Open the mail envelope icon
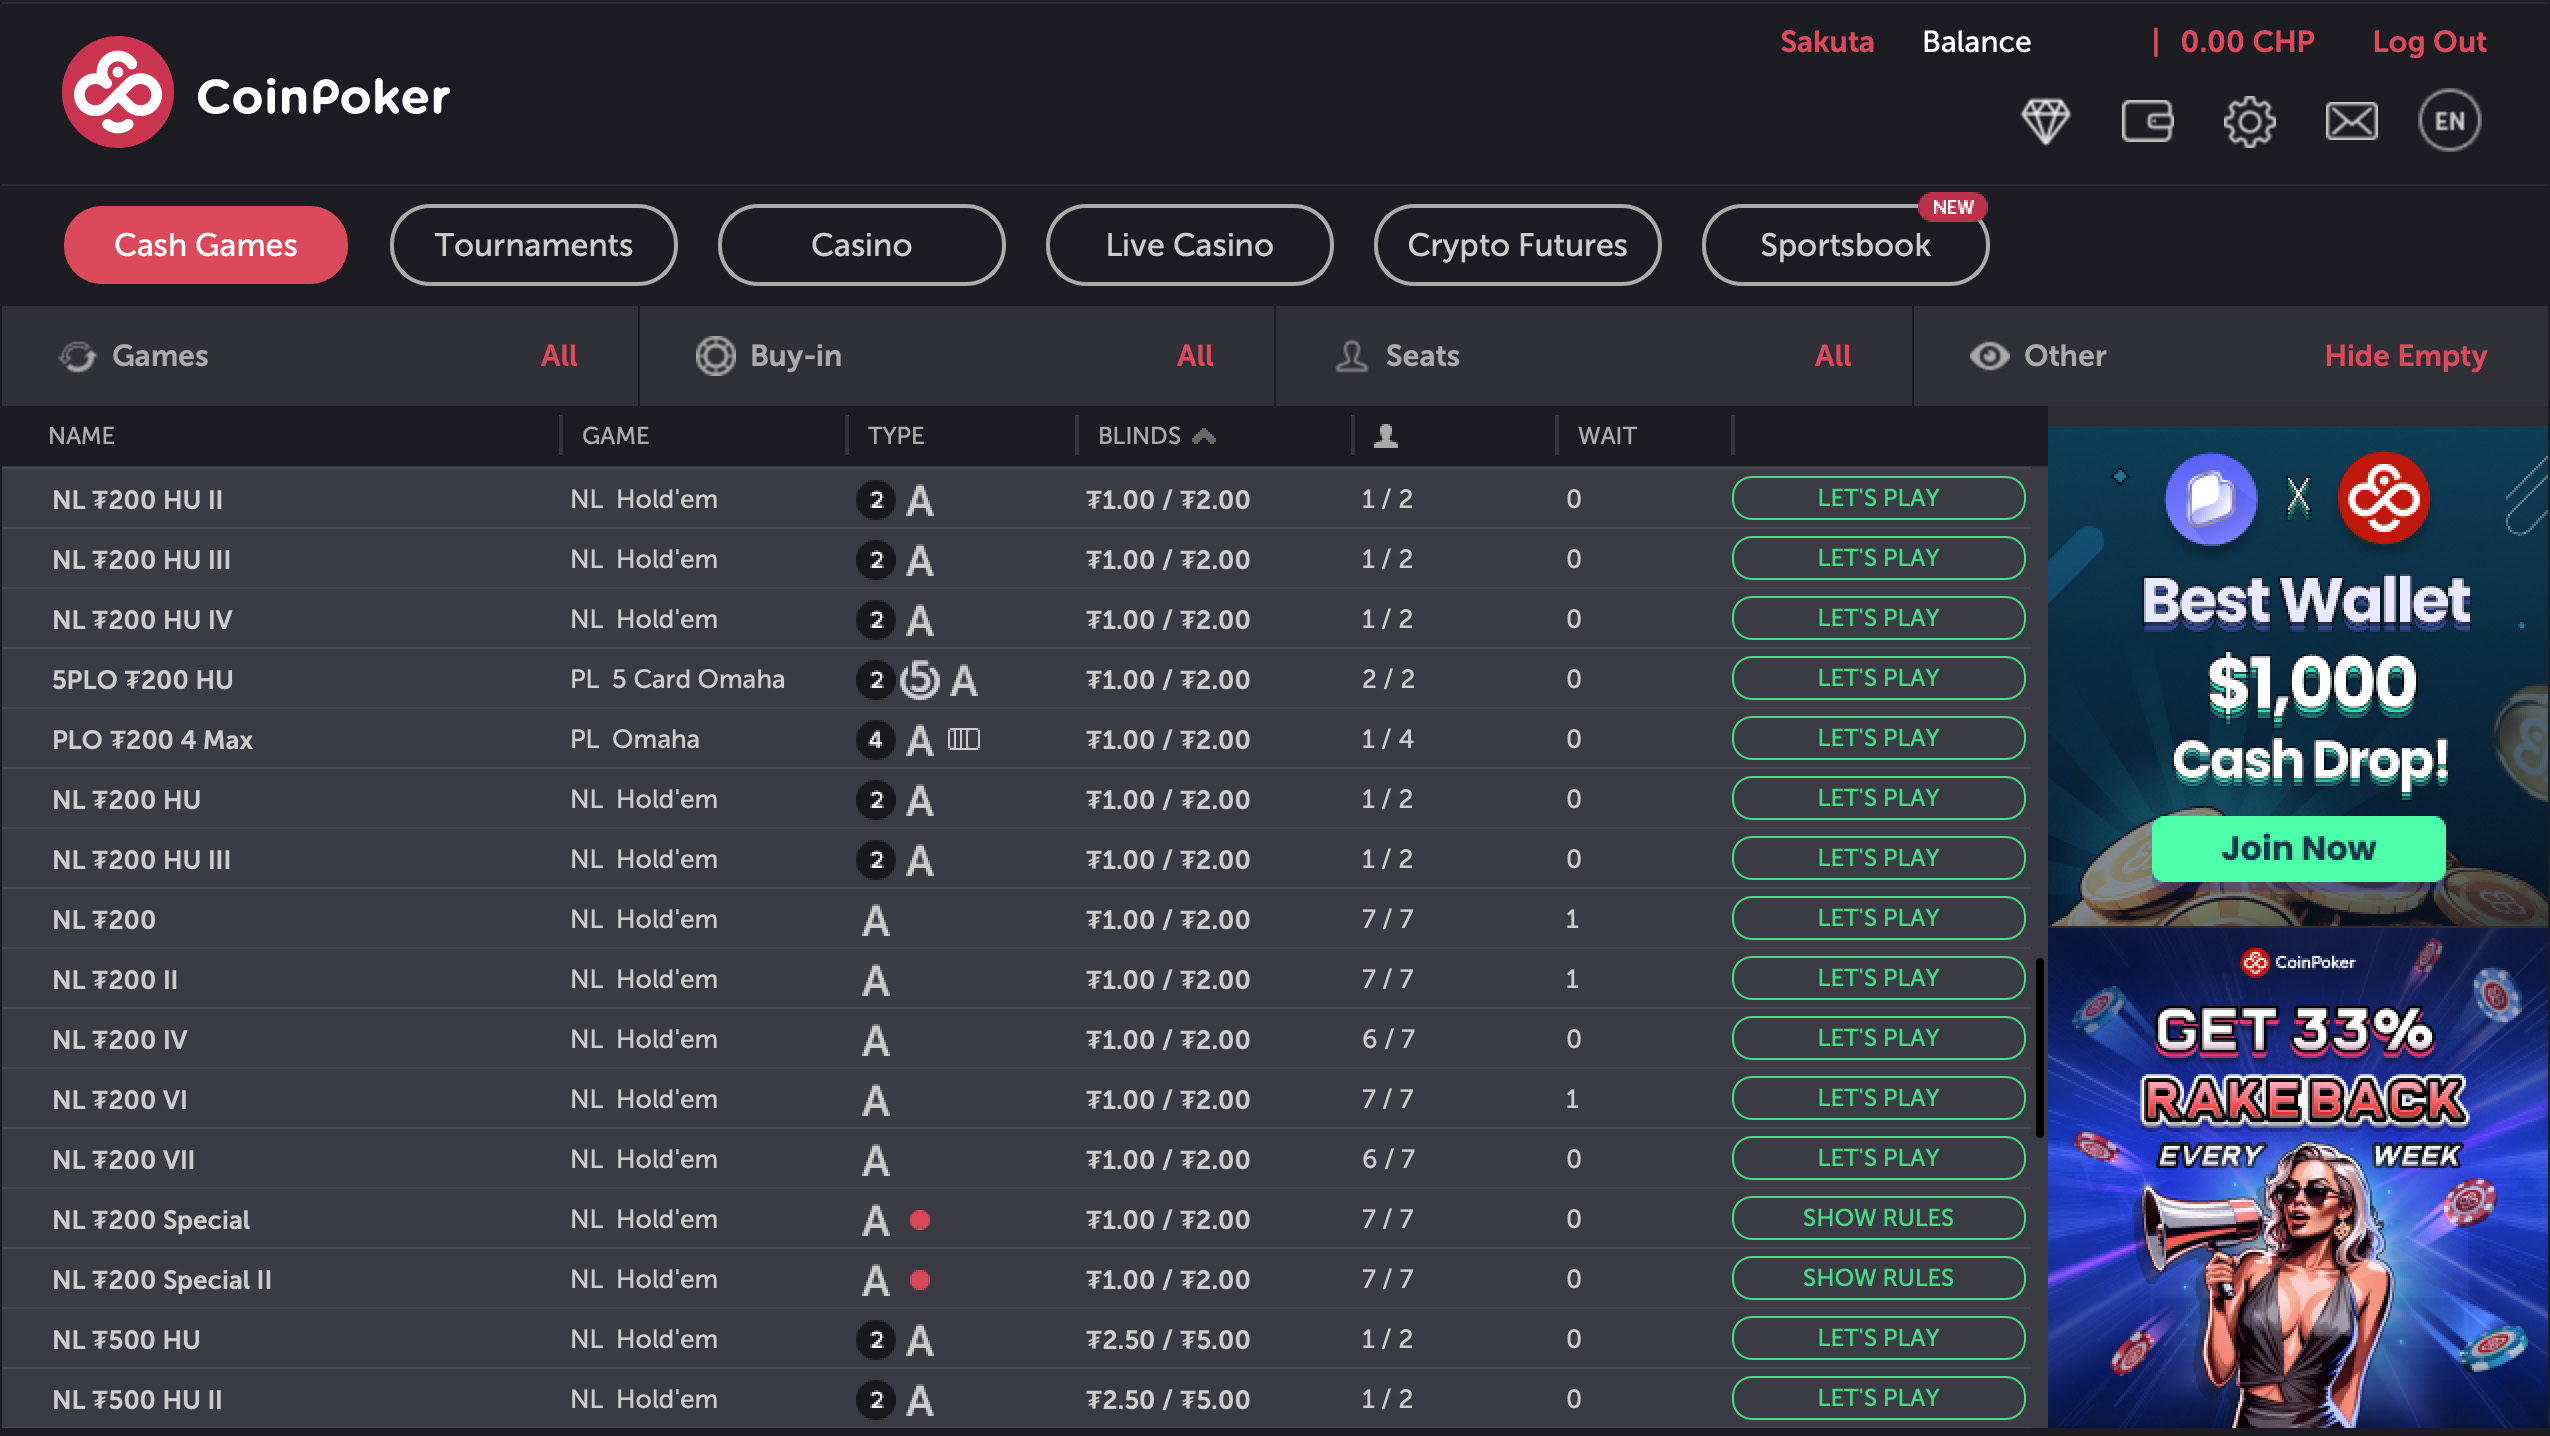The image size is (2550, 1436). (2350, 121)
